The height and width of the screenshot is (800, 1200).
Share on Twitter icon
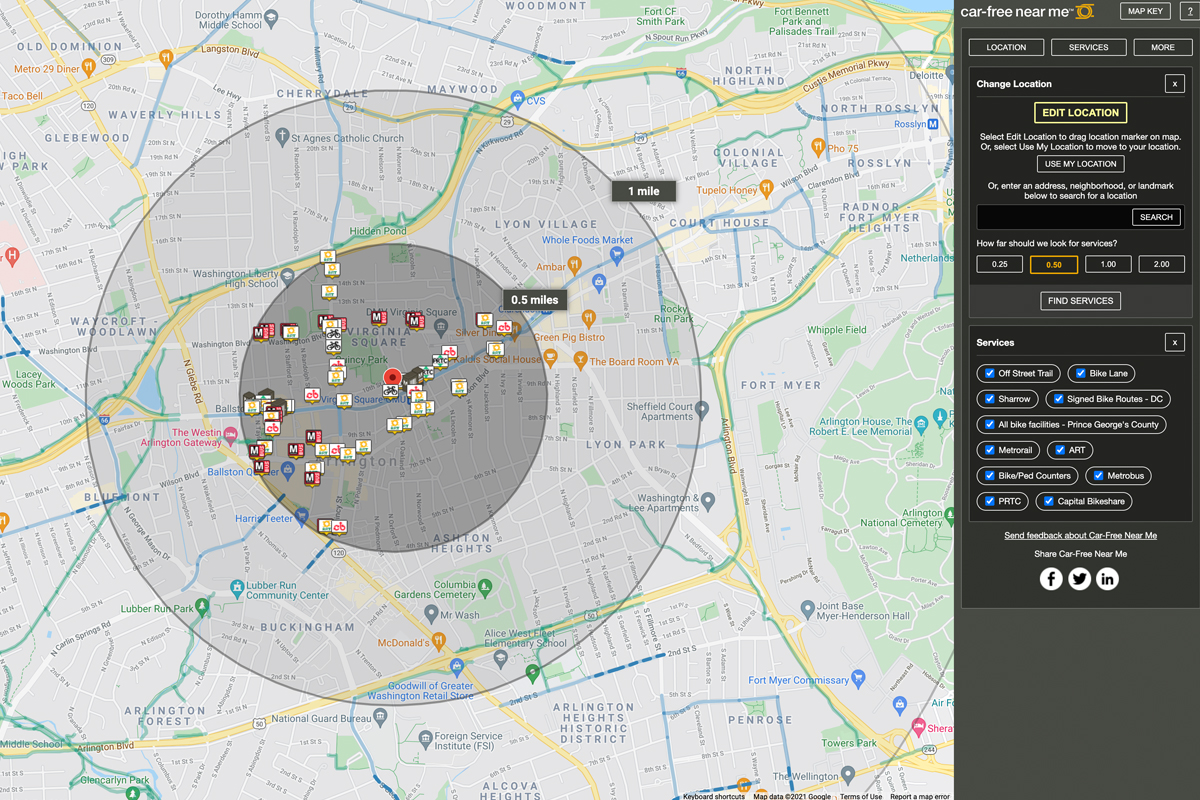pyautogui.click(x=1079, y=578)
